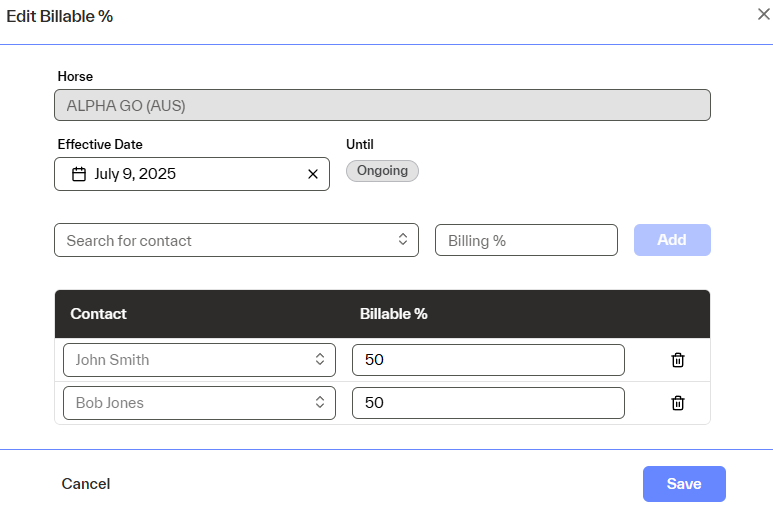
Task: Clear the July 9, 2025 date
Action: point(312,174)
